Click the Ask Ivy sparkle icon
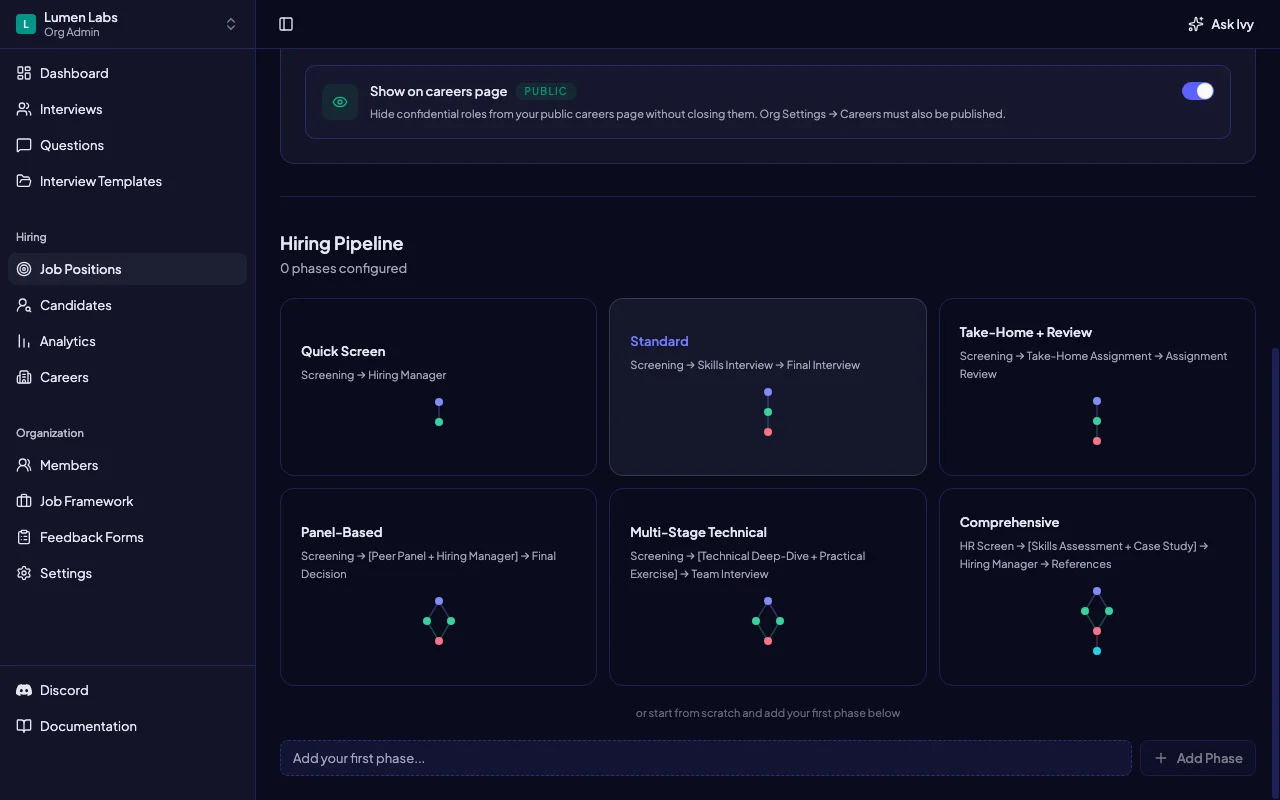1280x800 pixels. tap(1195, 24)
